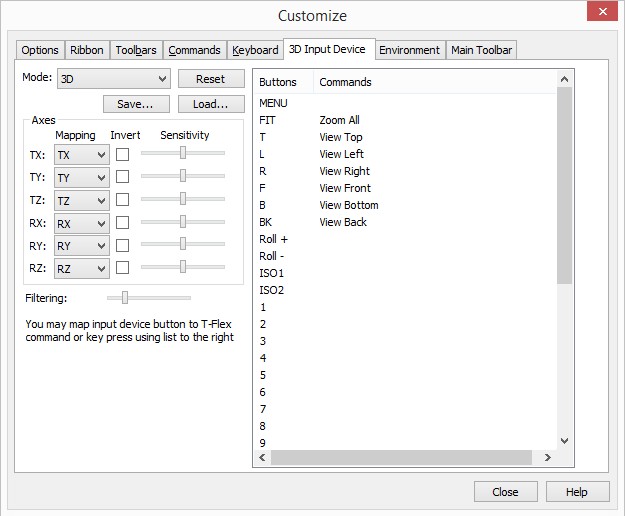Close the Customize dialog window
This screenshot has height=516, width=625.
coord(602,14)
